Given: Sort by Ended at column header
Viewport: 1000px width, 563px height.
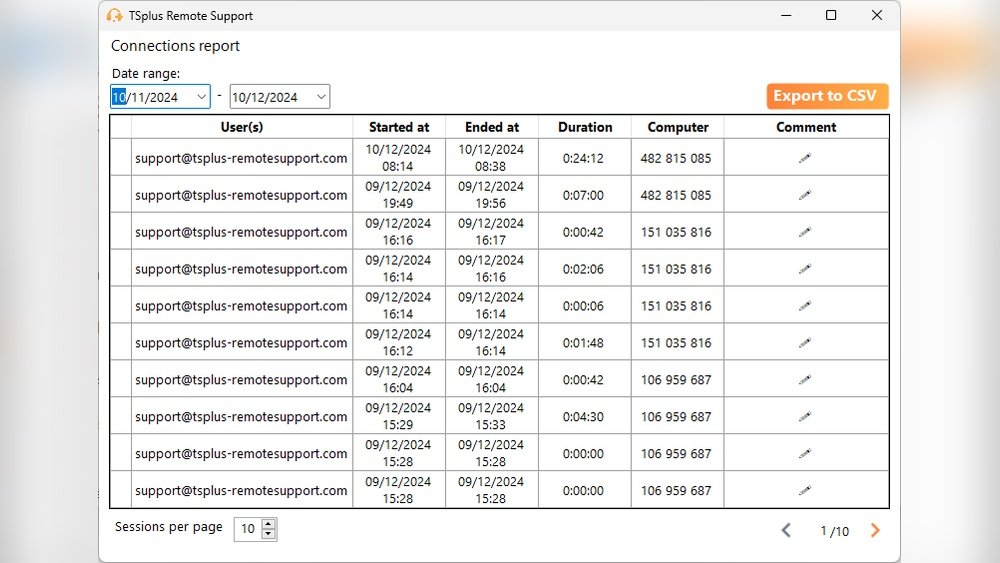Looking at the screenshot, I should (492, 127).
